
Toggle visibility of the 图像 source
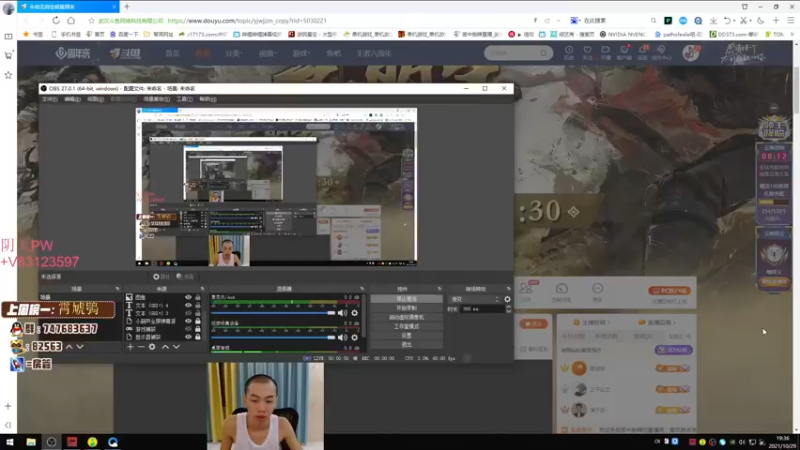(x=188, y=297)
